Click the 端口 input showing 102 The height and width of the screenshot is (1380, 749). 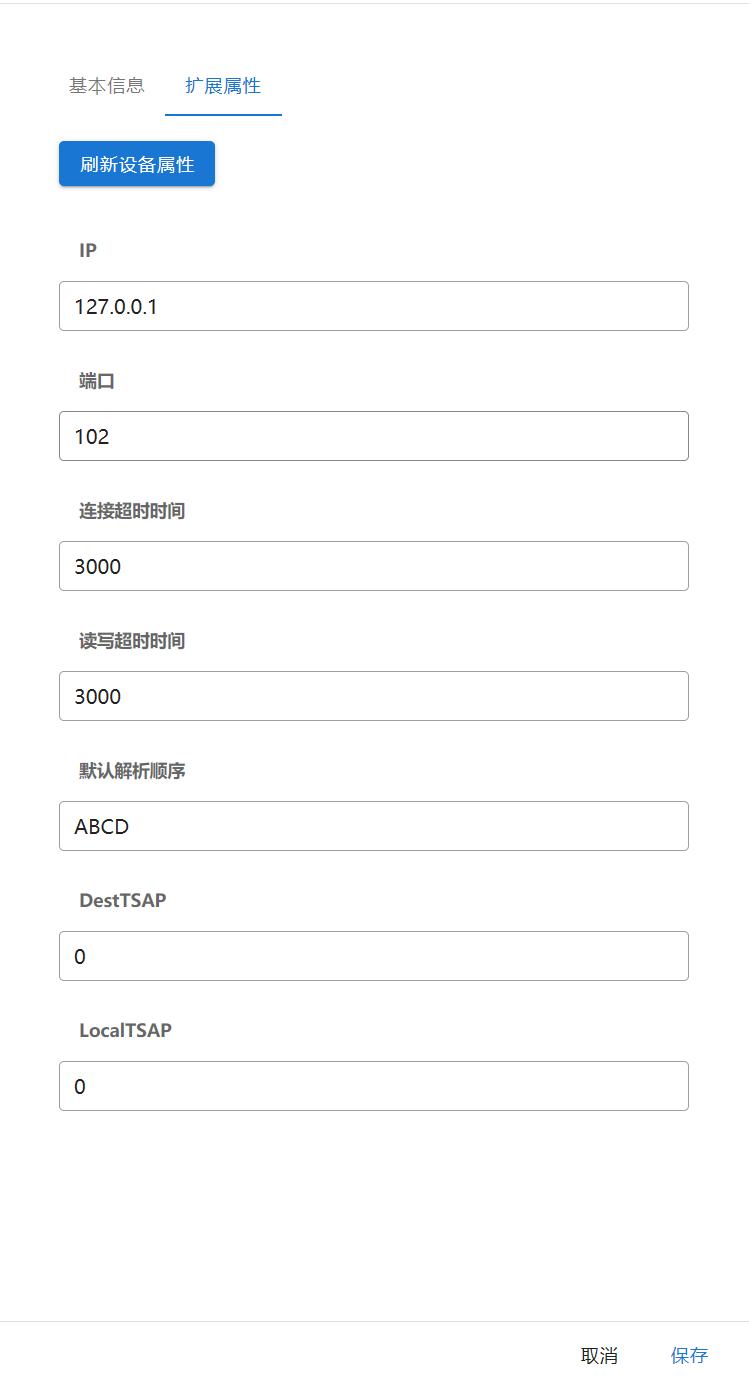pos(374,436)
